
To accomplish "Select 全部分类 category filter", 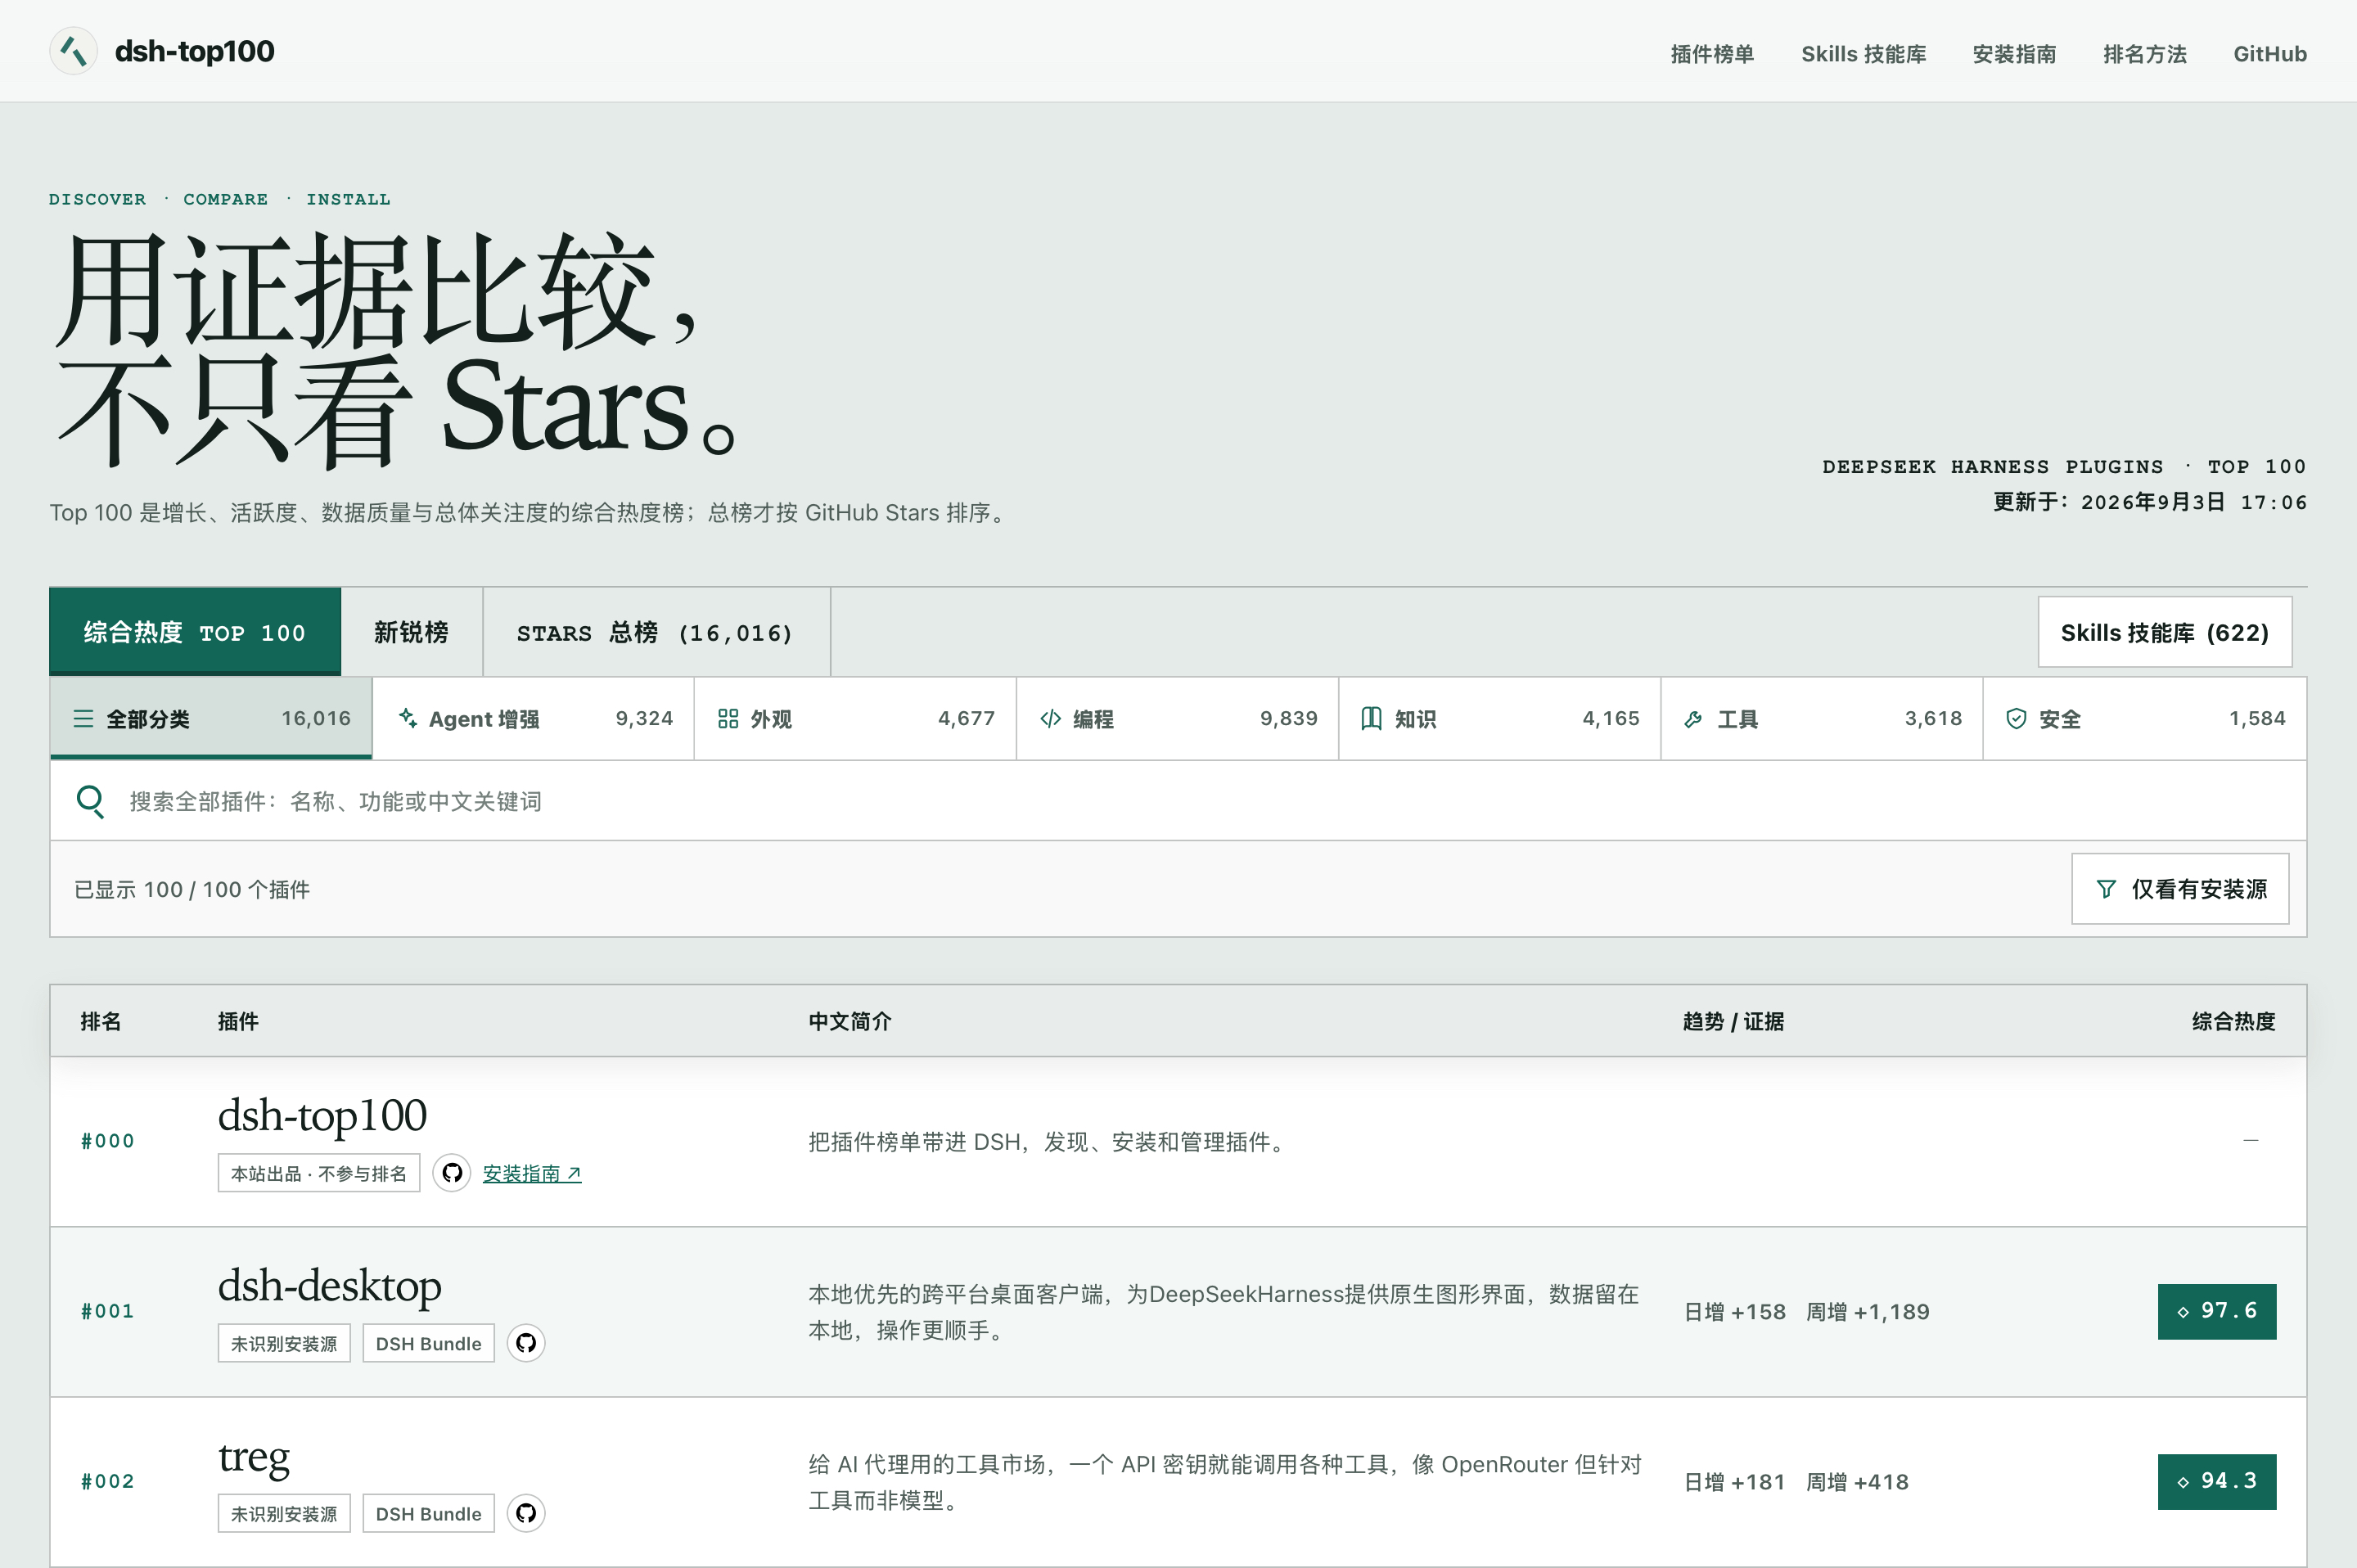I will pos(211,719).
